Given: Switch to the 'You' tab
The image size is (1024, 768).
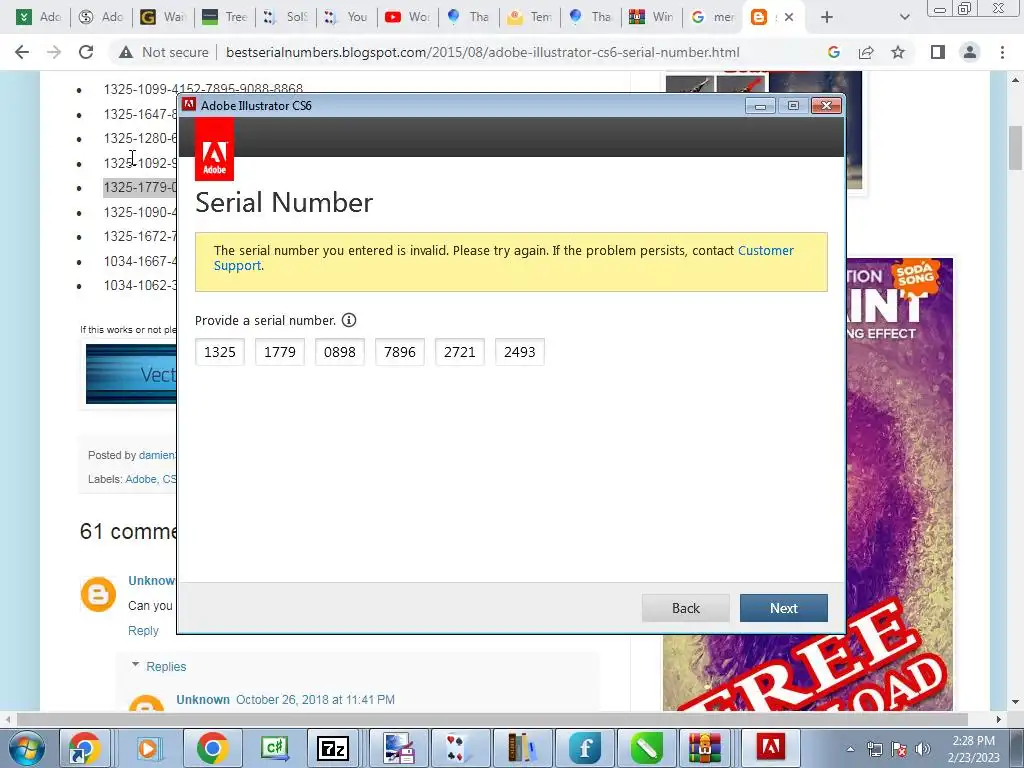Looking at the screenshot, I should pos(347,17).
